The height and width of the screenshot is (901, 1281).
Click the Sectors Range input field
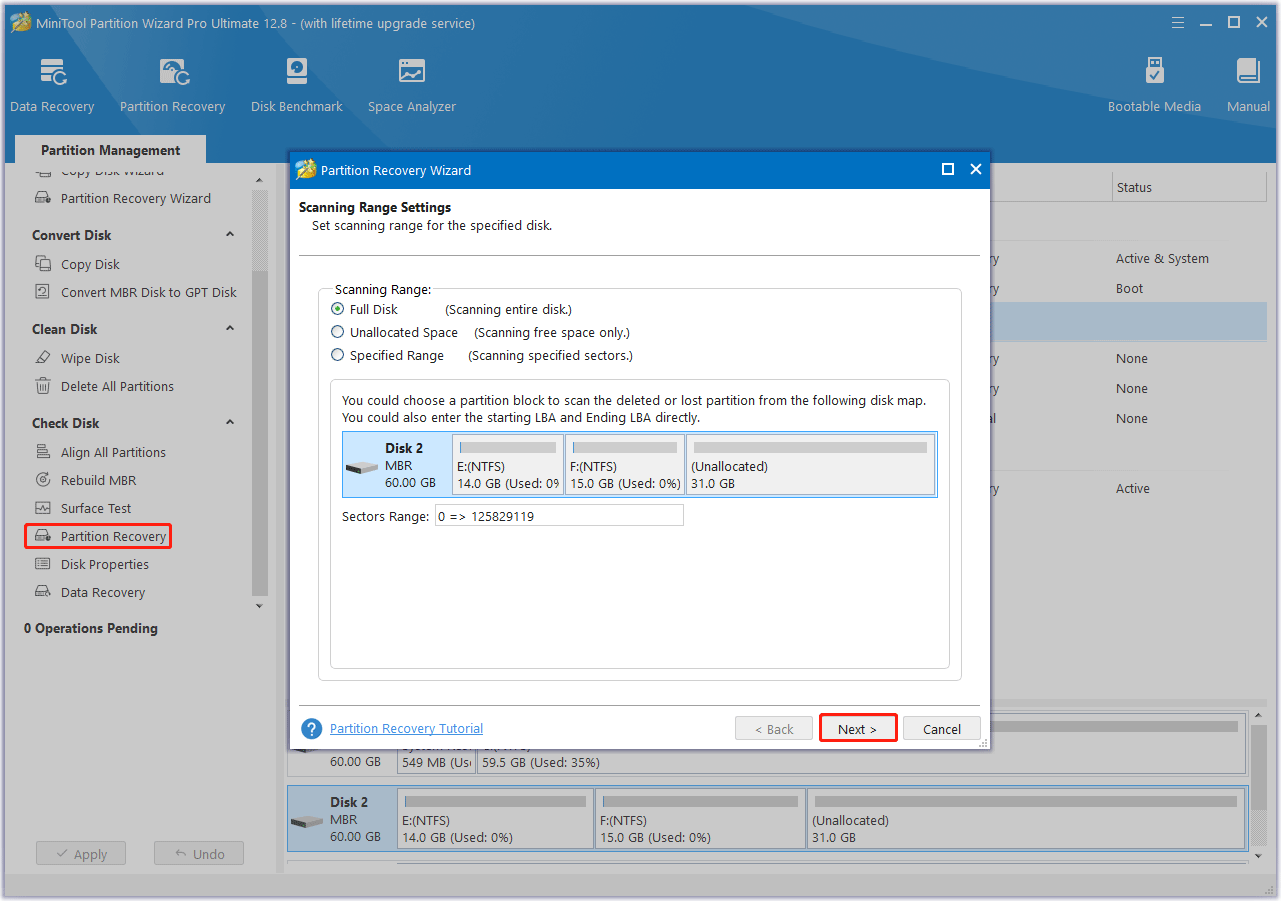pos(559,516)
